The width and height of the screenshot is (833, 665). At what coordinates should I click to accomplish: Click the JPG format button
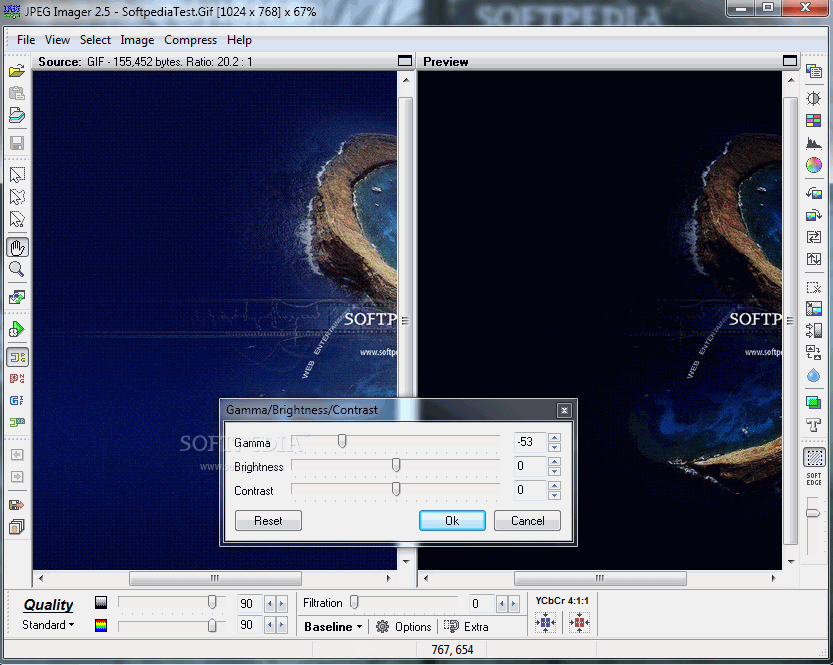pyautogui.click(x=17, y=357)
